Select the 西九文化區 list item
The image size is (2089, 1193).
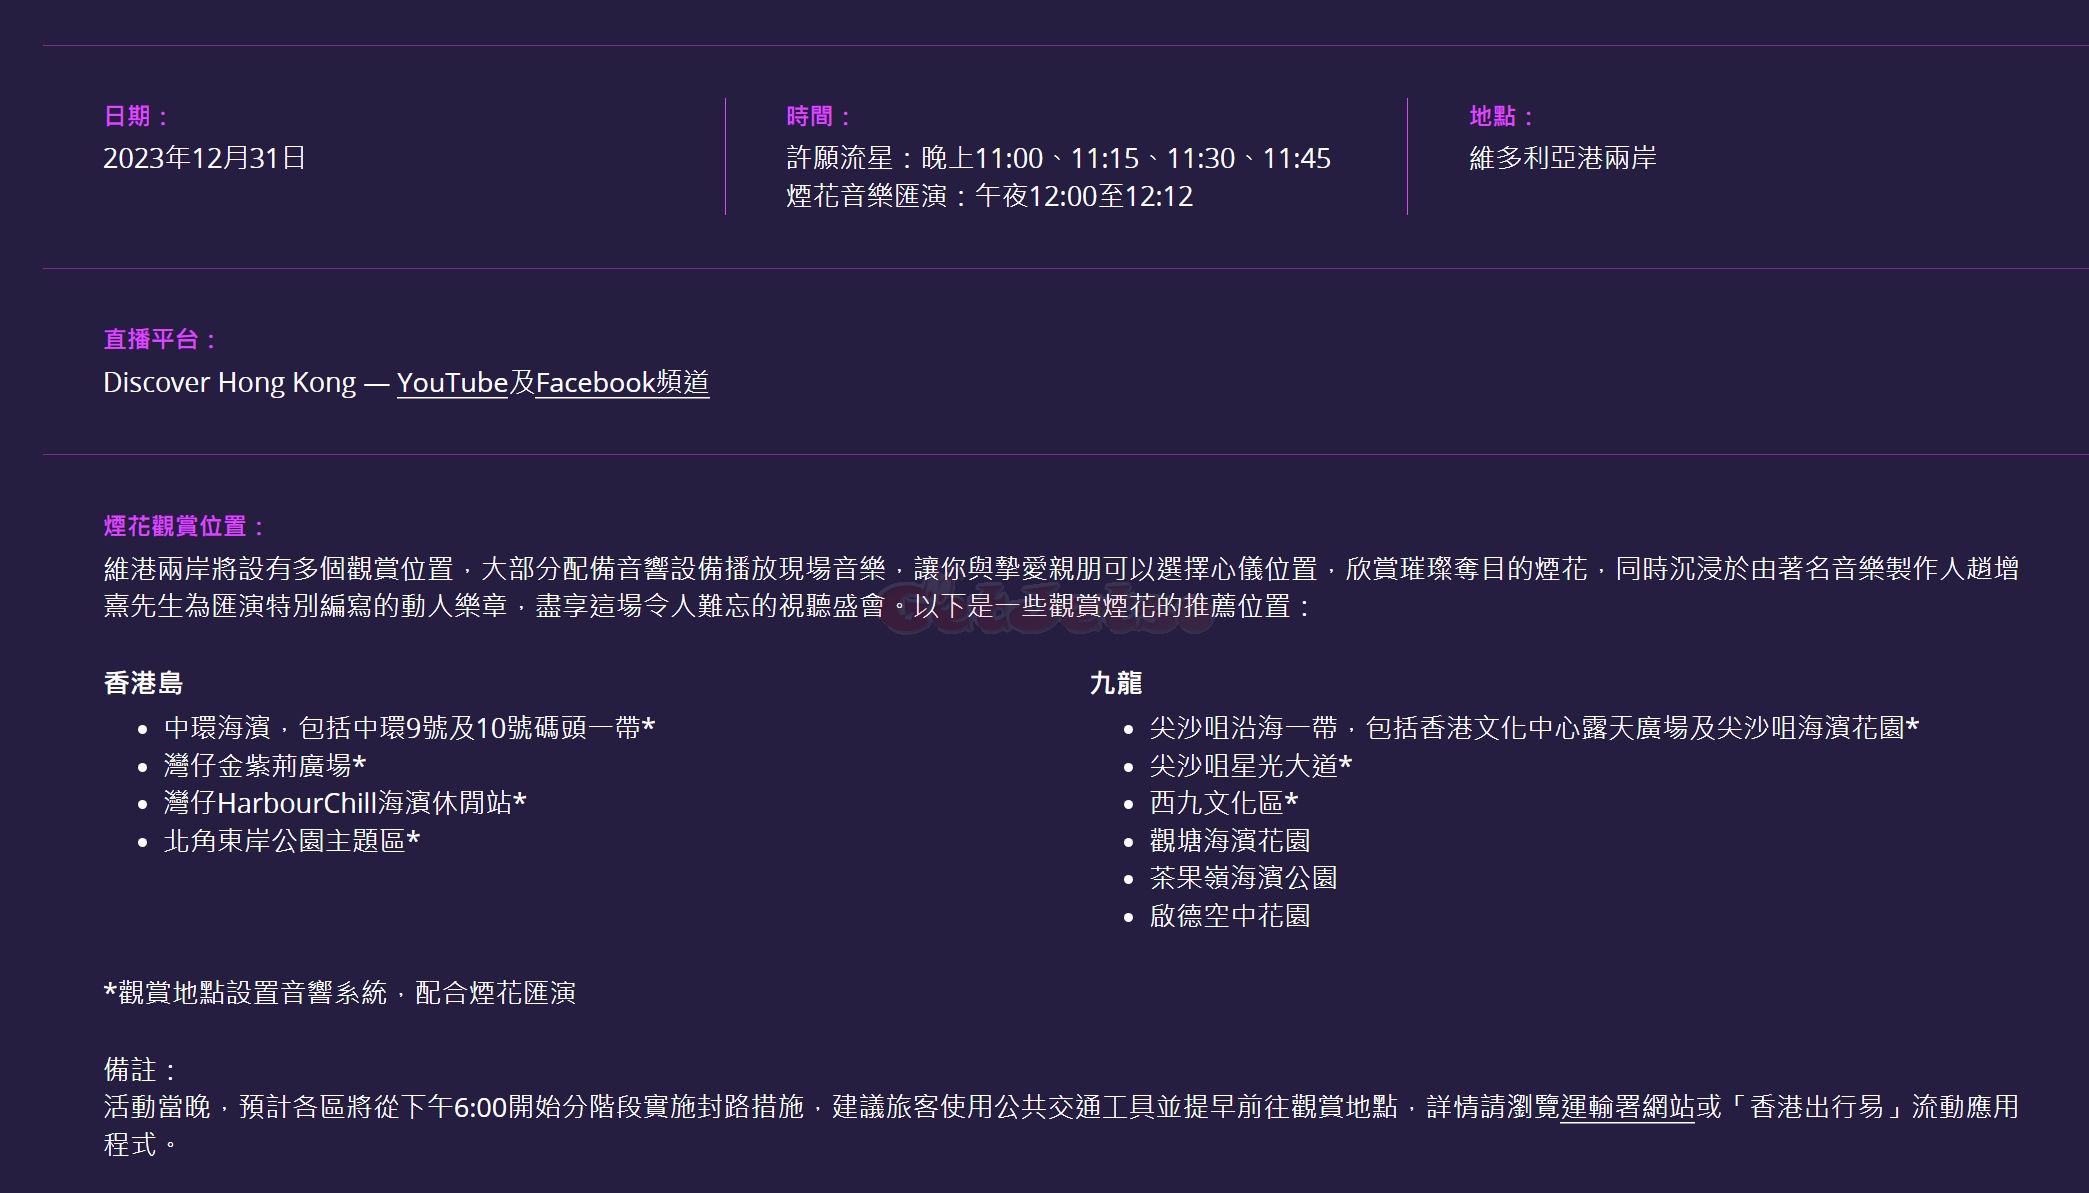tap(1223, 803)
